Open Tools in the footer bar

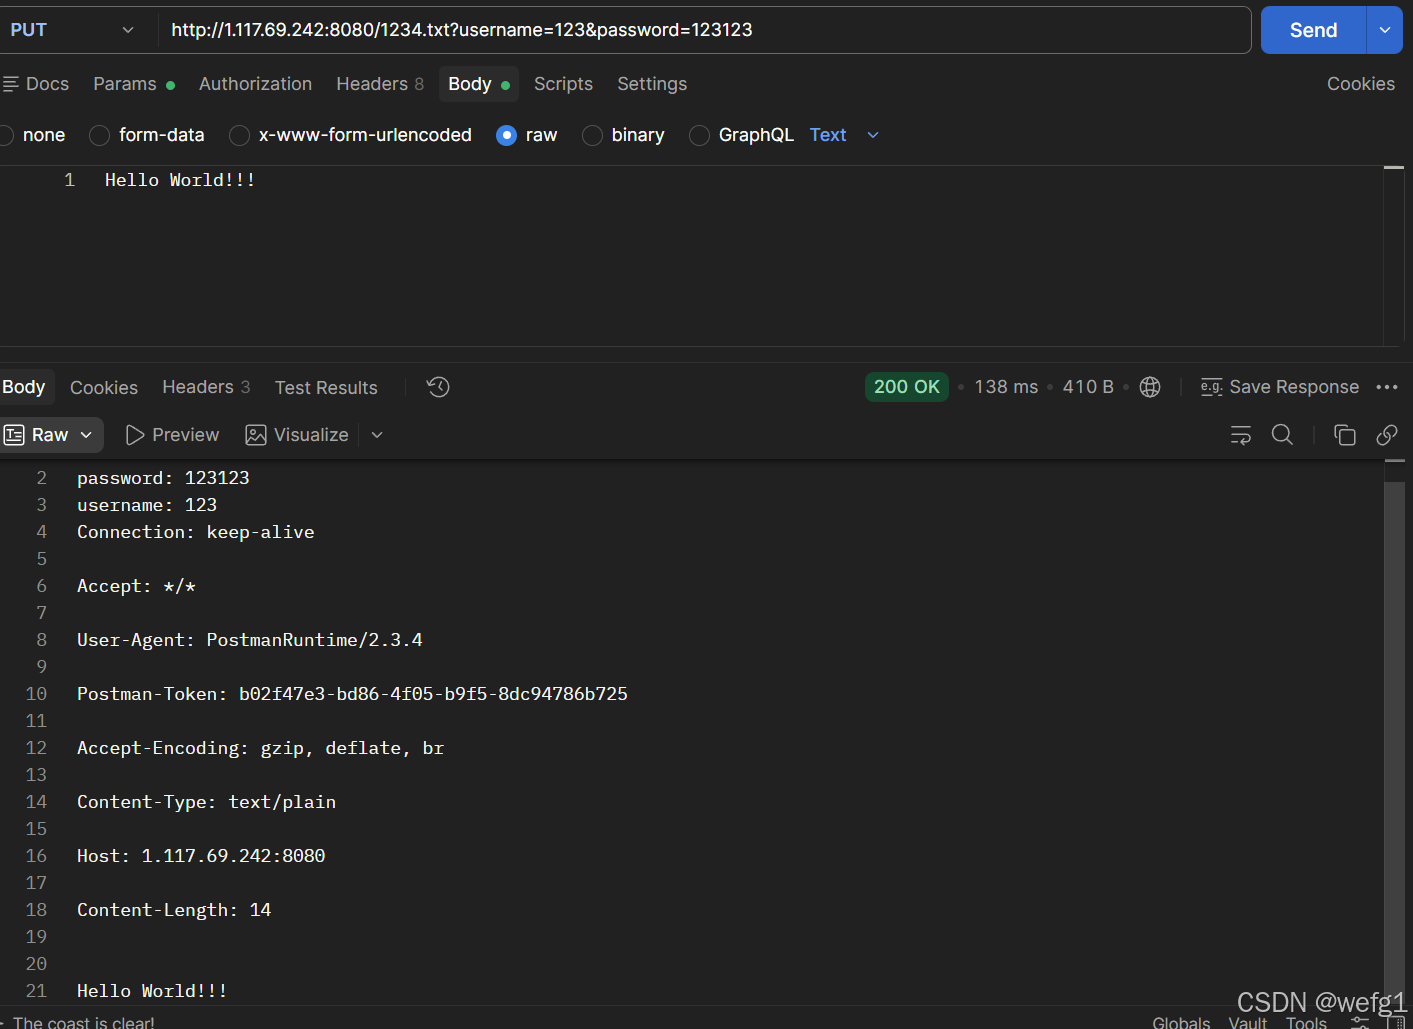1306,1022
